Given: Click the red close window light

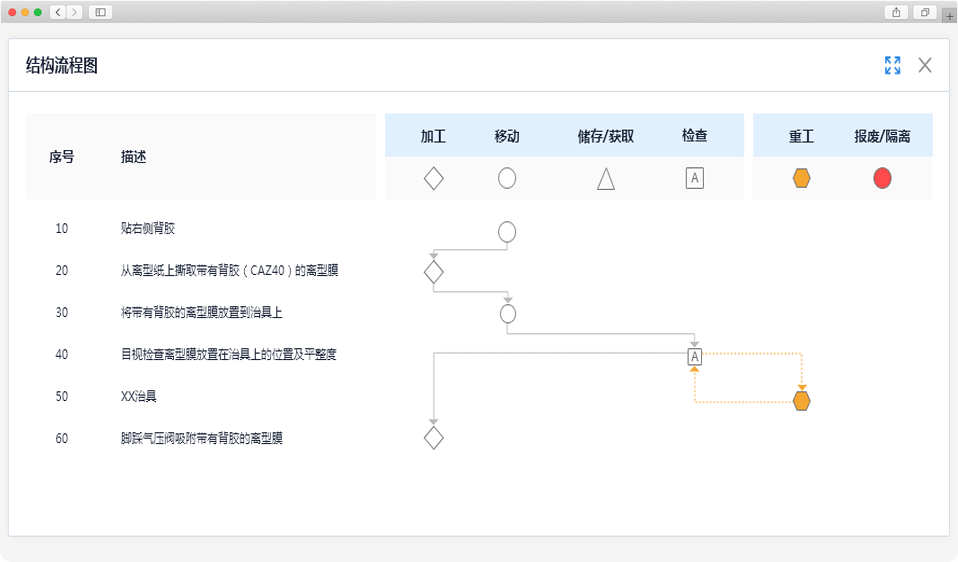Looking at the screenshot, I should coord(12,12).
